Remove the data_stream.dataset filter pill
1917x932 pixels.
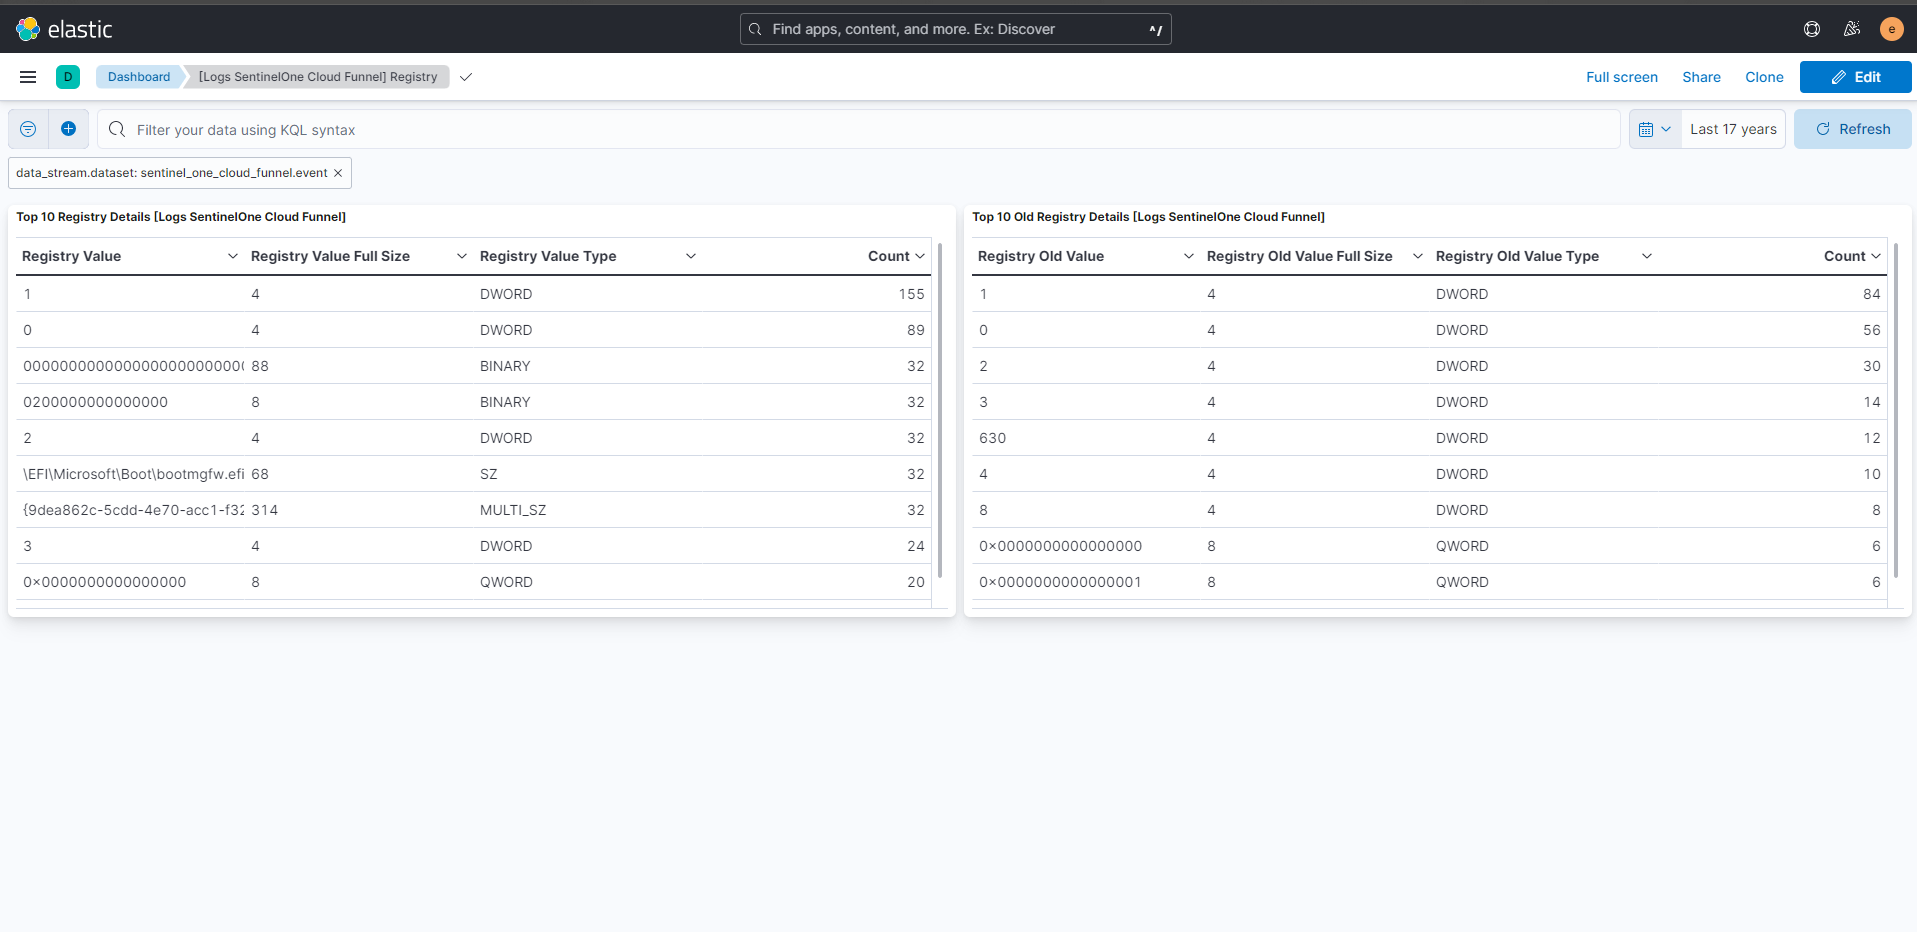(338, 173)
